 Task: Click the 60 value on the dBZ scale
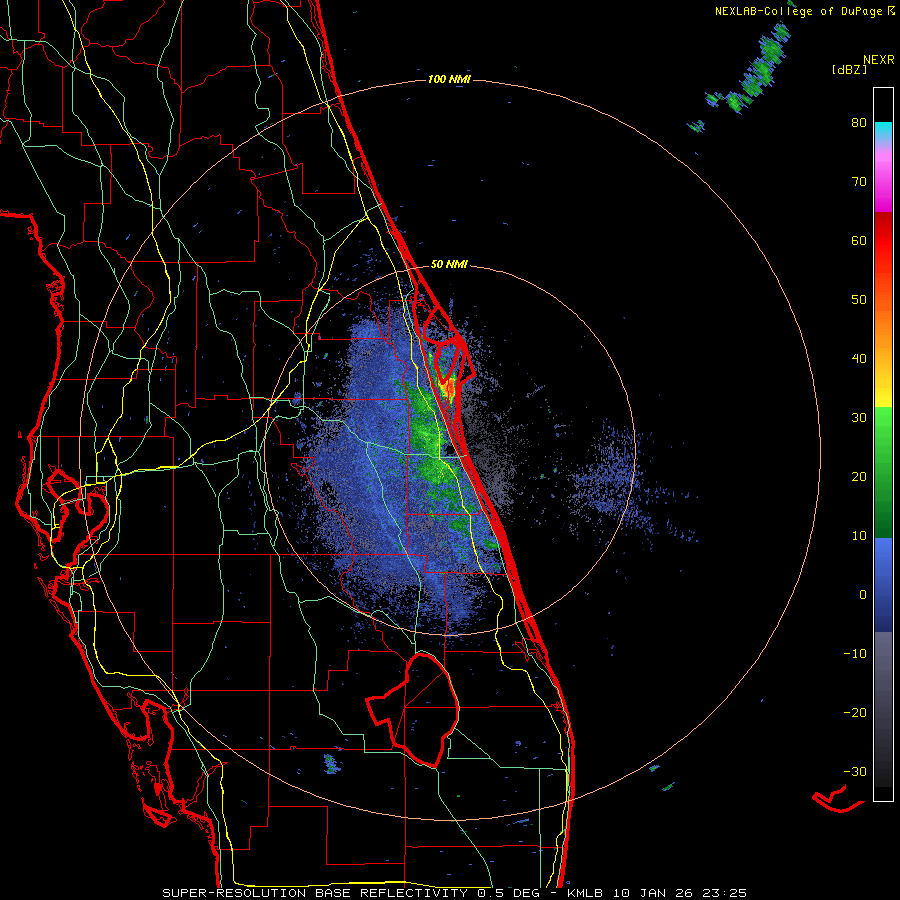point(859,240)
